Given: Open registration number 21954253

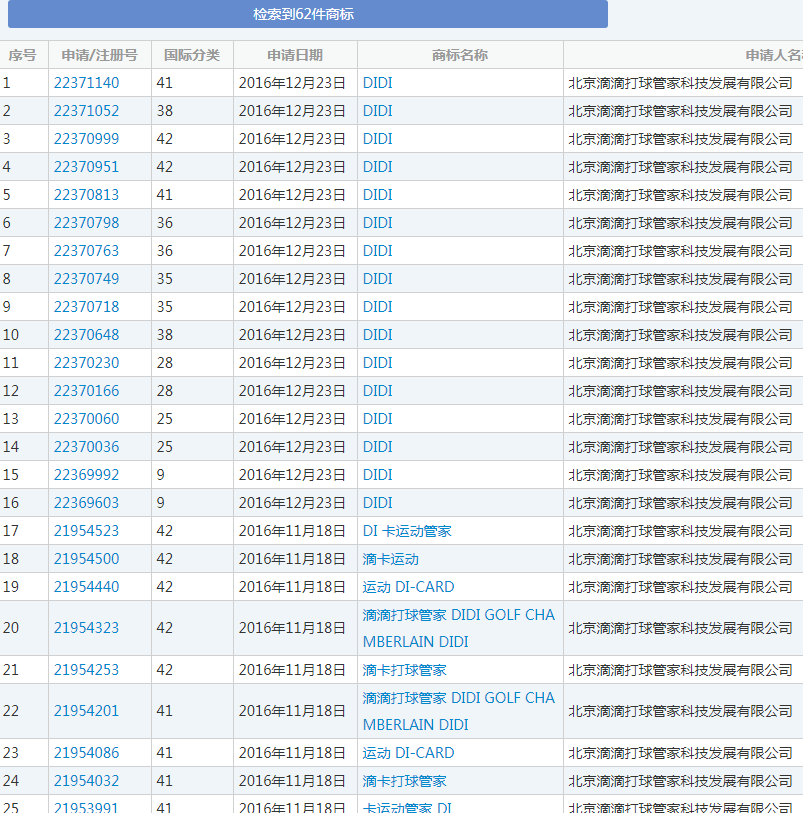Looking at the screenshot, I should pos(87,670).
